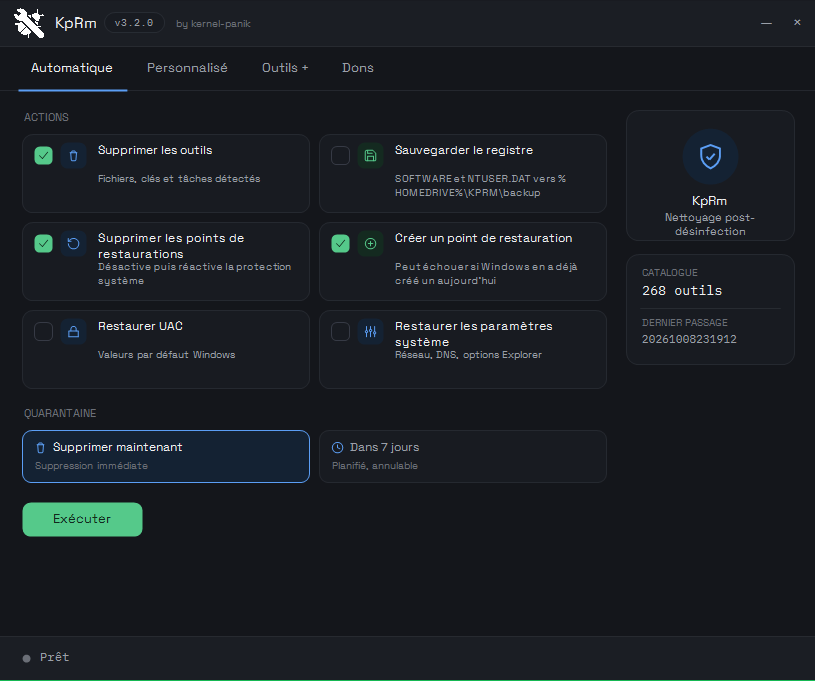Viewport: 815px width, 681px height.
Task: Click the 'by kernel-panik' author text
Action: pos(213,24)
